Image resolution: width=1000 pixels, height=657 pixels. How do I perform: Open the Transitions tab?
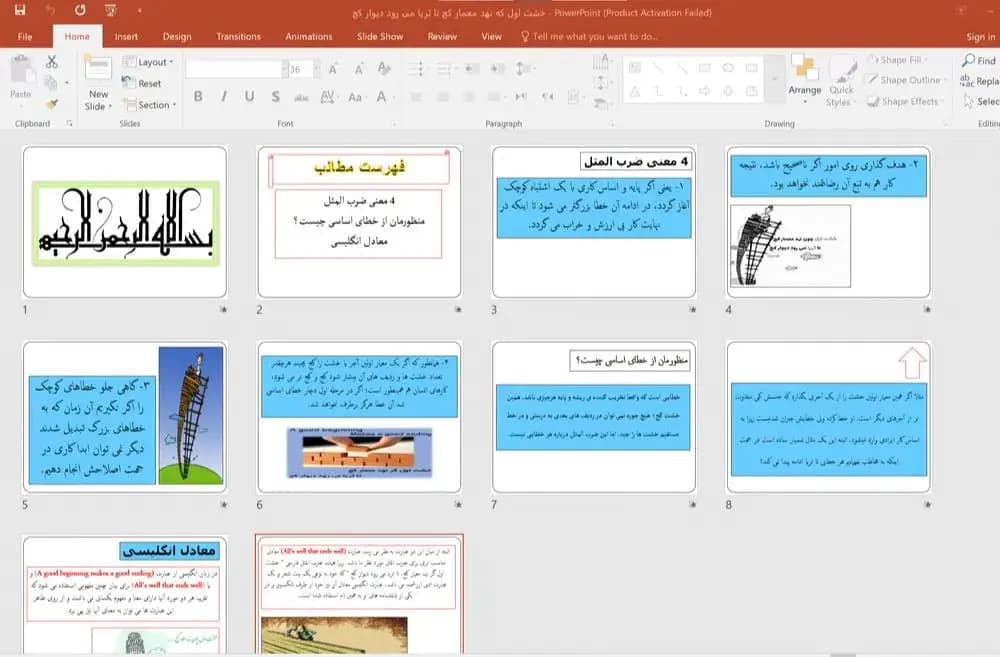[239, 36]
